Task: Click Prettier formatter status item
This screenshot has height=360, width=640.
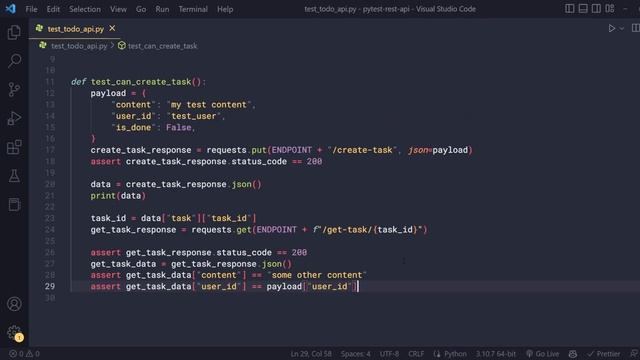Action: coord(604,354)
